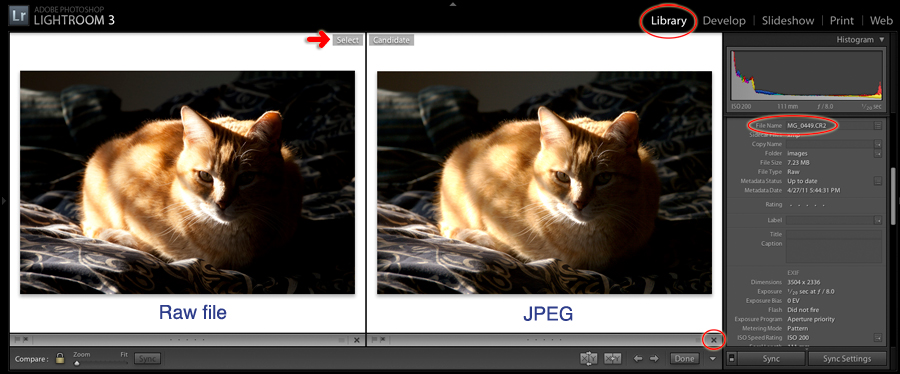
Task: Click the Label text field
Action: pos(829,220)
